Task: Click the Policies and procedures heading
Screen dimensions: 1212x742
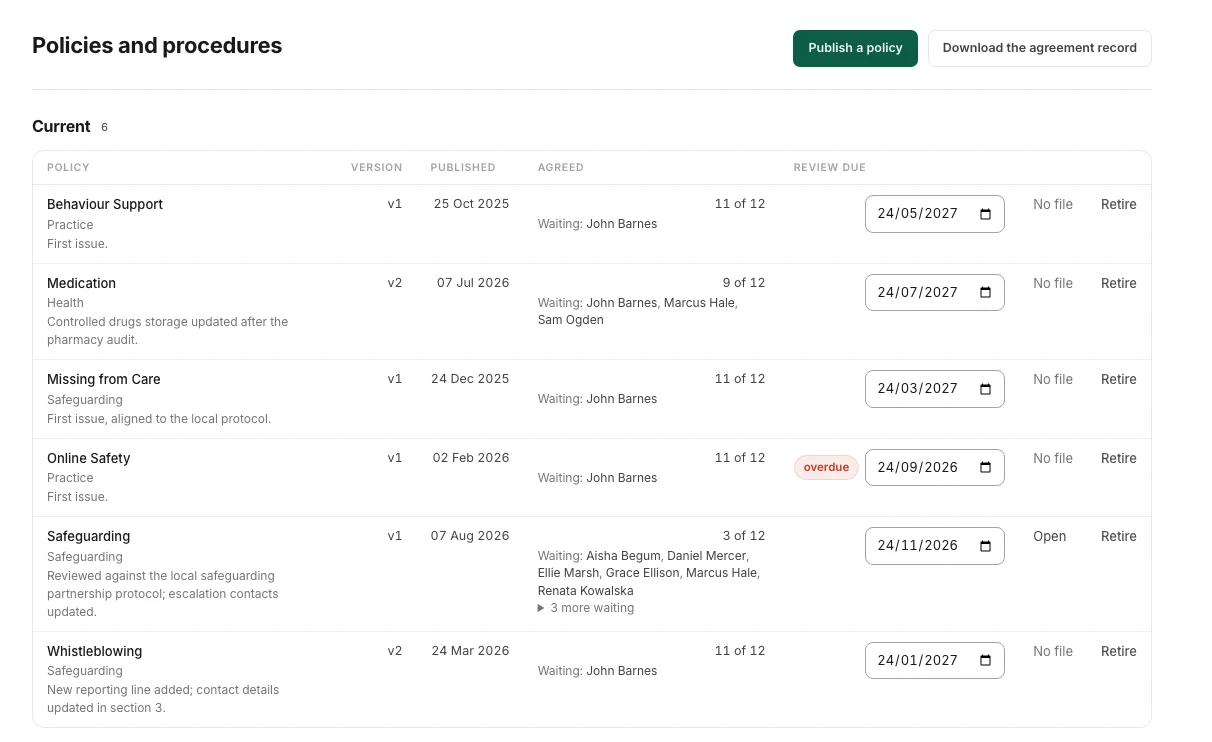Action: coord(157,46)
